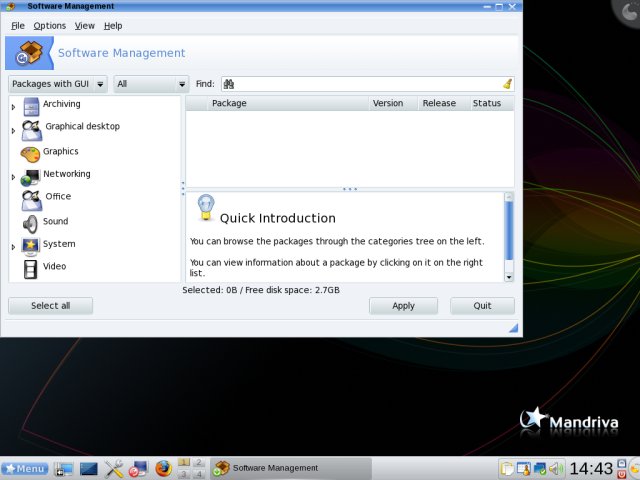This screenshot has width=640, height=480.
Task: Click the Quick Introduction lightbulb icon
Action: [x=206, y=207]
